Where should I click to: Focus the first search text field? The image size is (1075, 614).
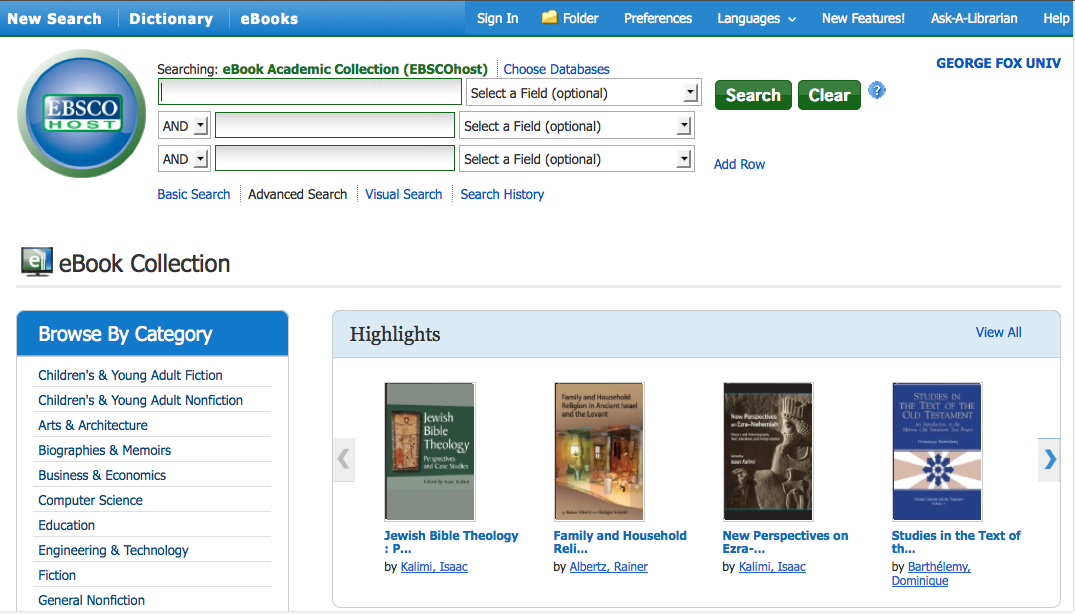pos(310,92)
